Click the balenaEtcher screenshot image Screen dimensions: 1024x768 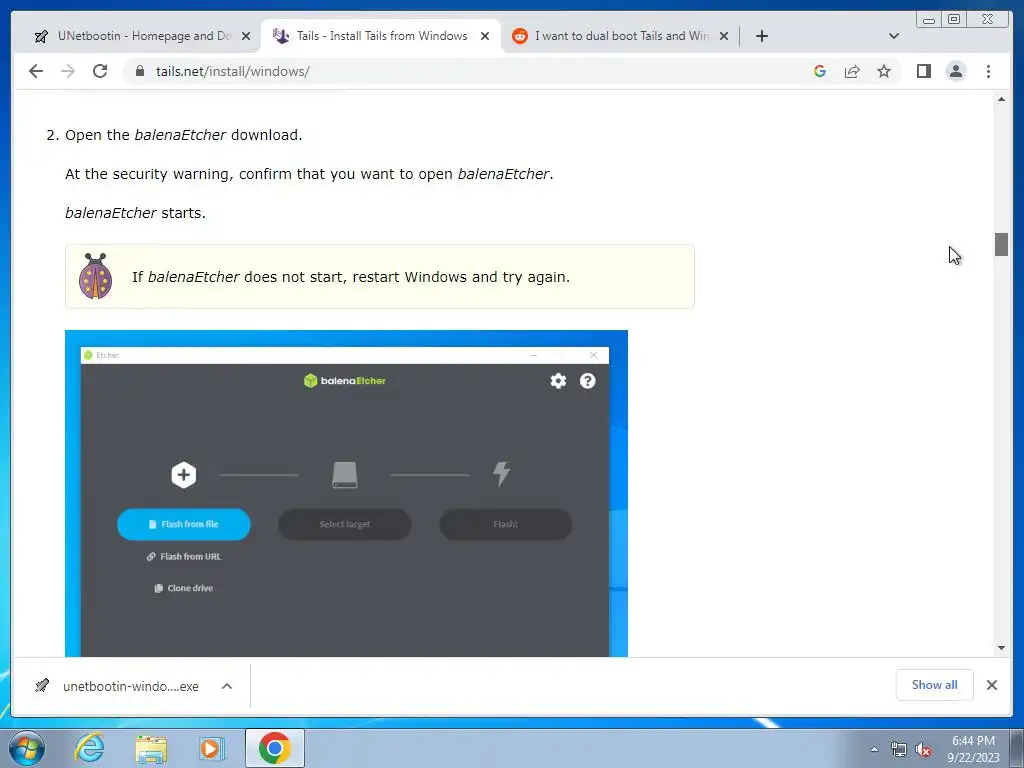tap(346, 494)
